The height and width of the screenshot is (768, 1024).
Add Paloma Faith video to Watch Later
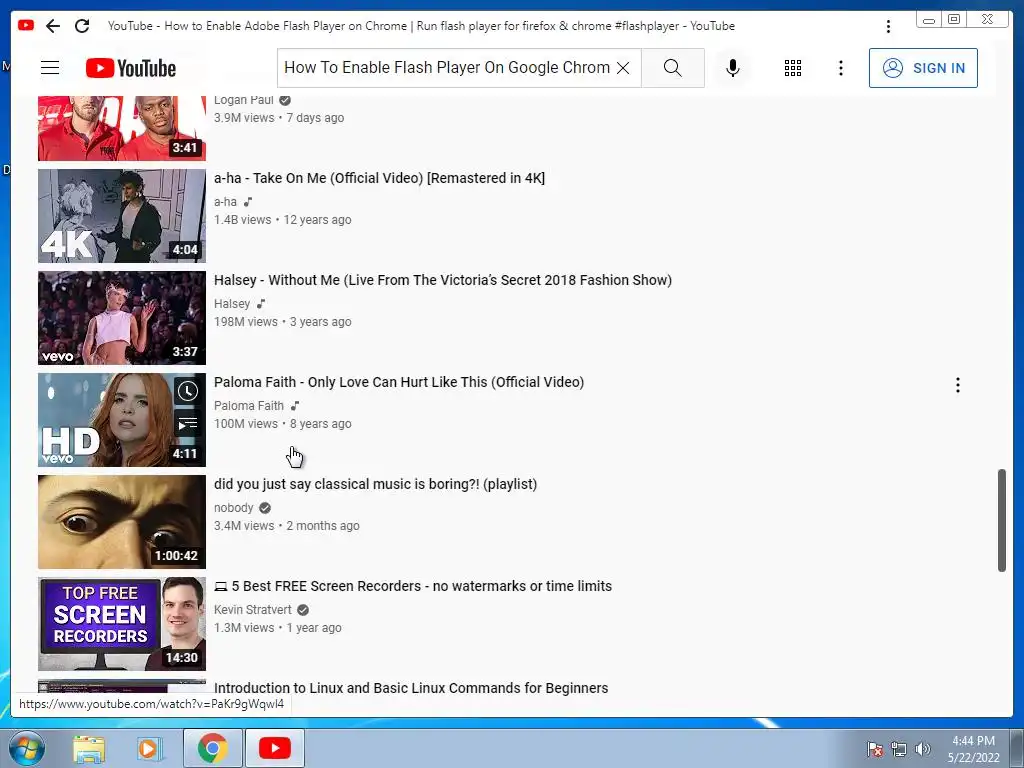tap(187, 391)
